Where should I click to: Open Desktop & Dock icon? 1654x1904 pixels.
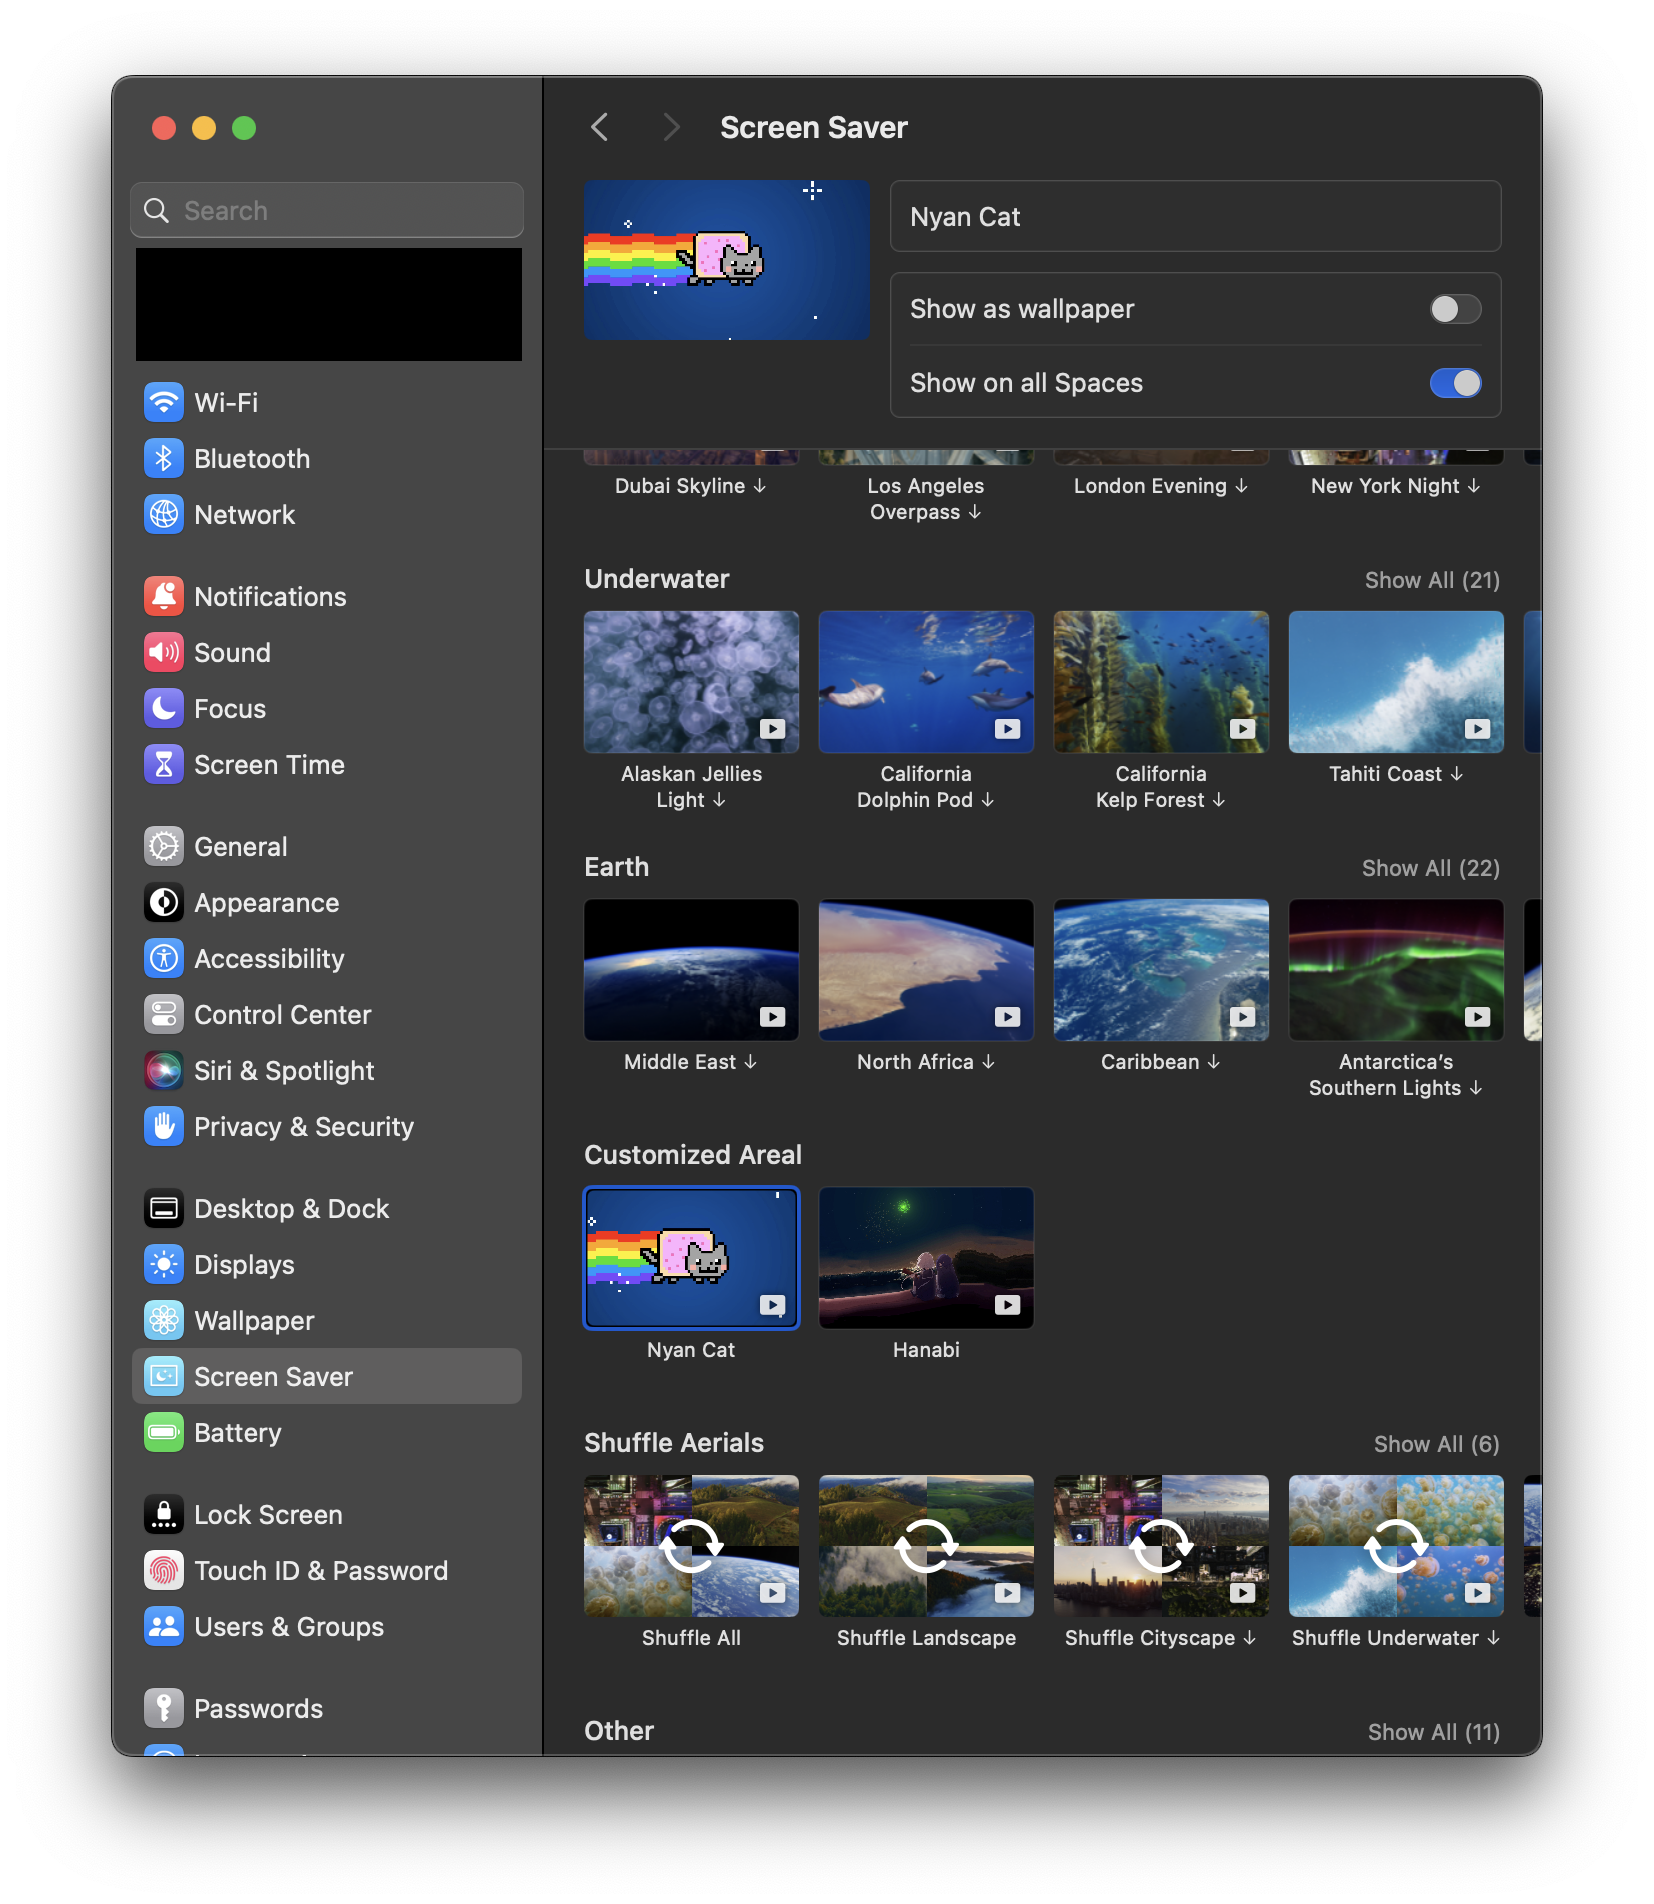click(164, 1209)
